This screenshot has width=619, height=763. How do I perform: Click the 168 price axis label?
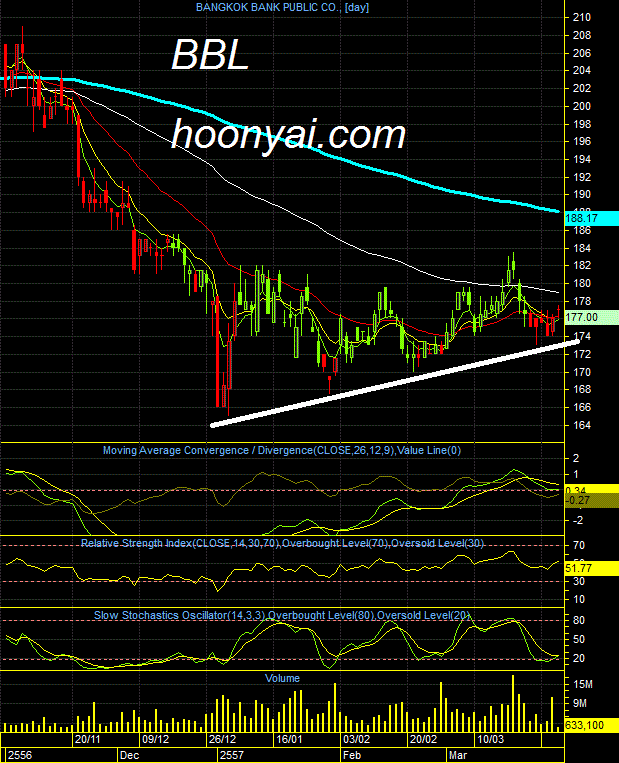pyautogui.click(x=582, y=390)
